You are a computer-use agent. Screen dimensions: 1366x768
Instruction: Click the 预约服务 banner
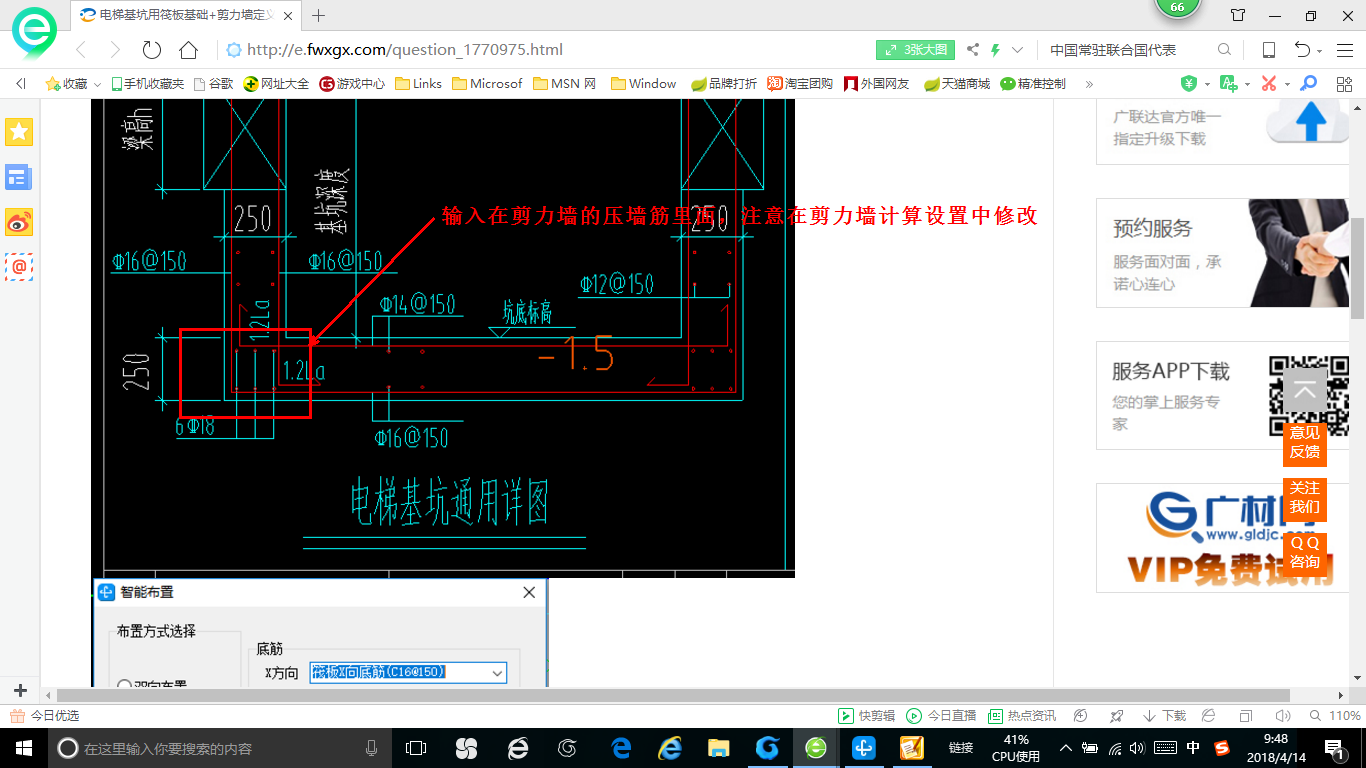pyautogui.click(x=1223, y=253)
